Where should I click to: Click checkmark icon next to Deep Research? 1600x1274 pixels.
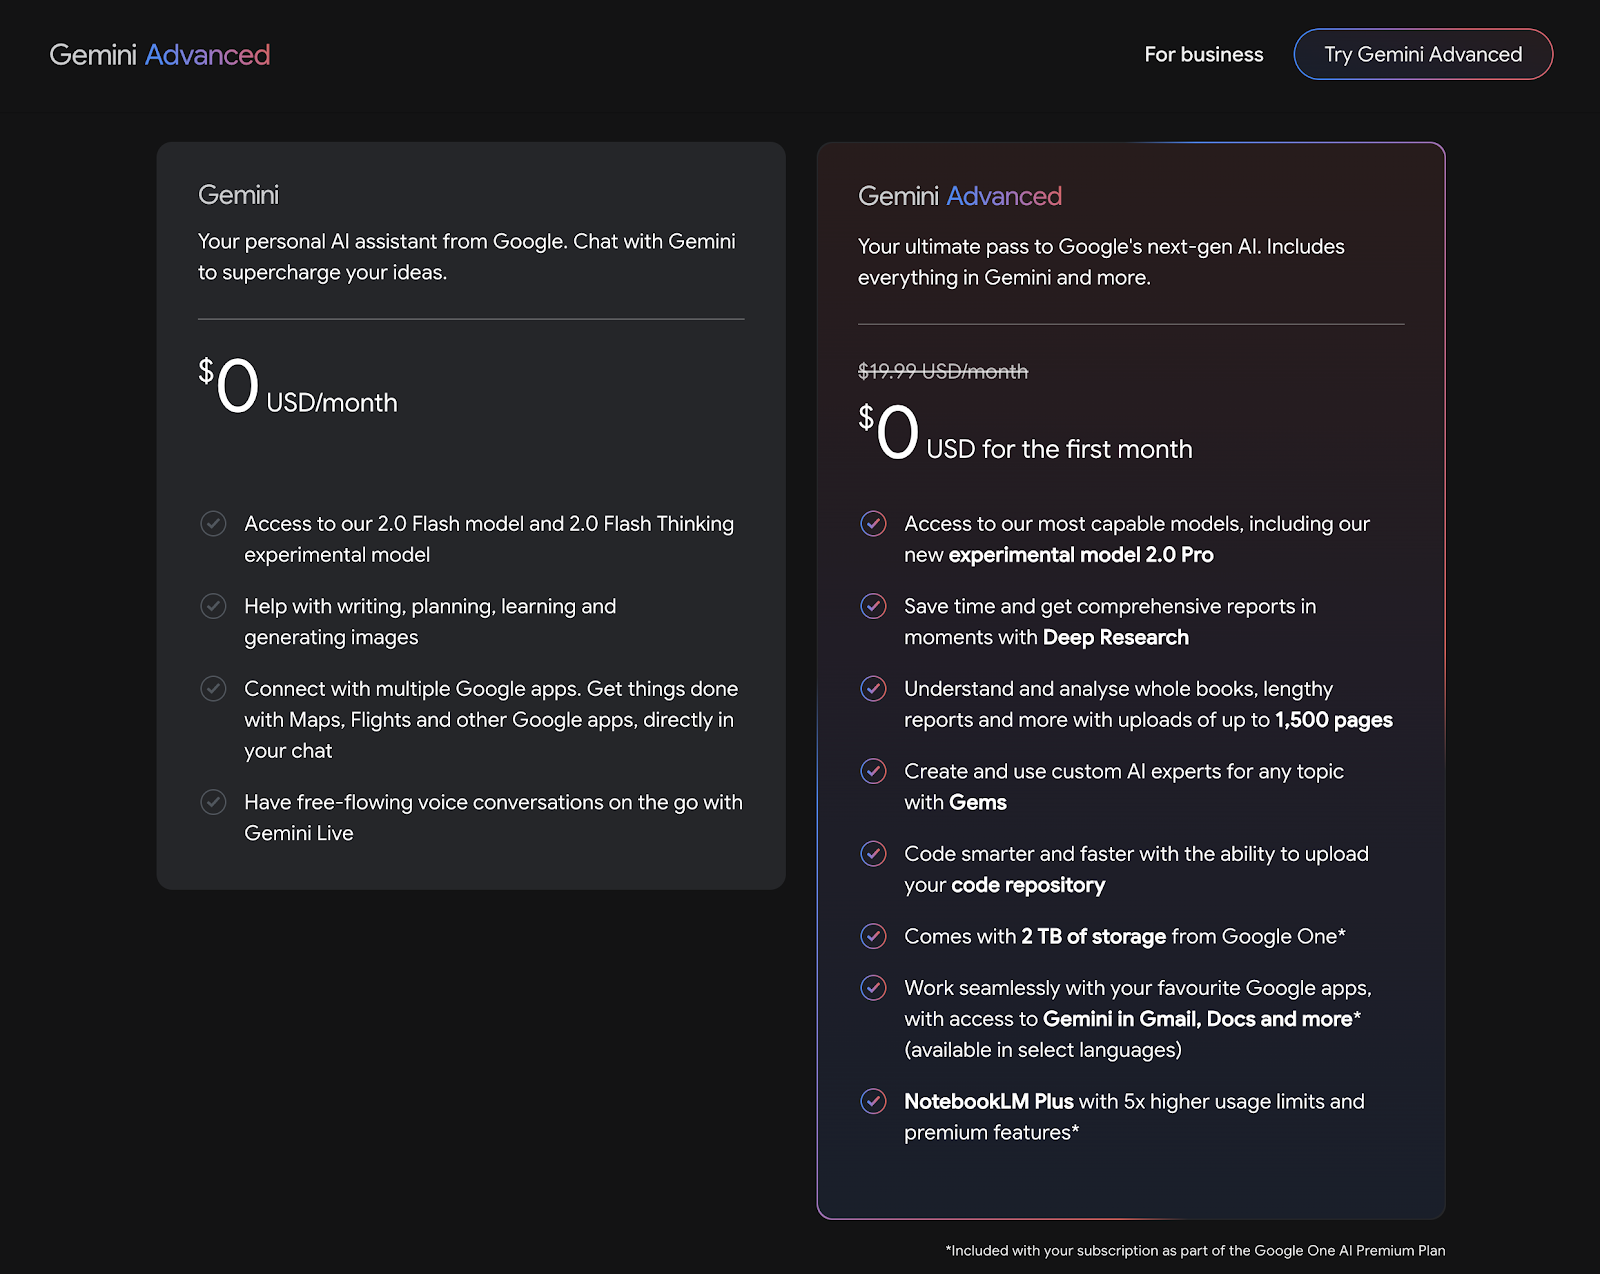pyautogui.click(x=873, y=606)
